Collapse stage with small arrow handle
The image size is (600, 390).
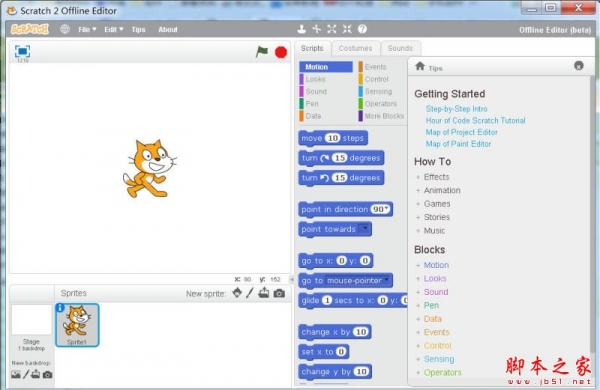pyautogui.click(x=291, y=279)
